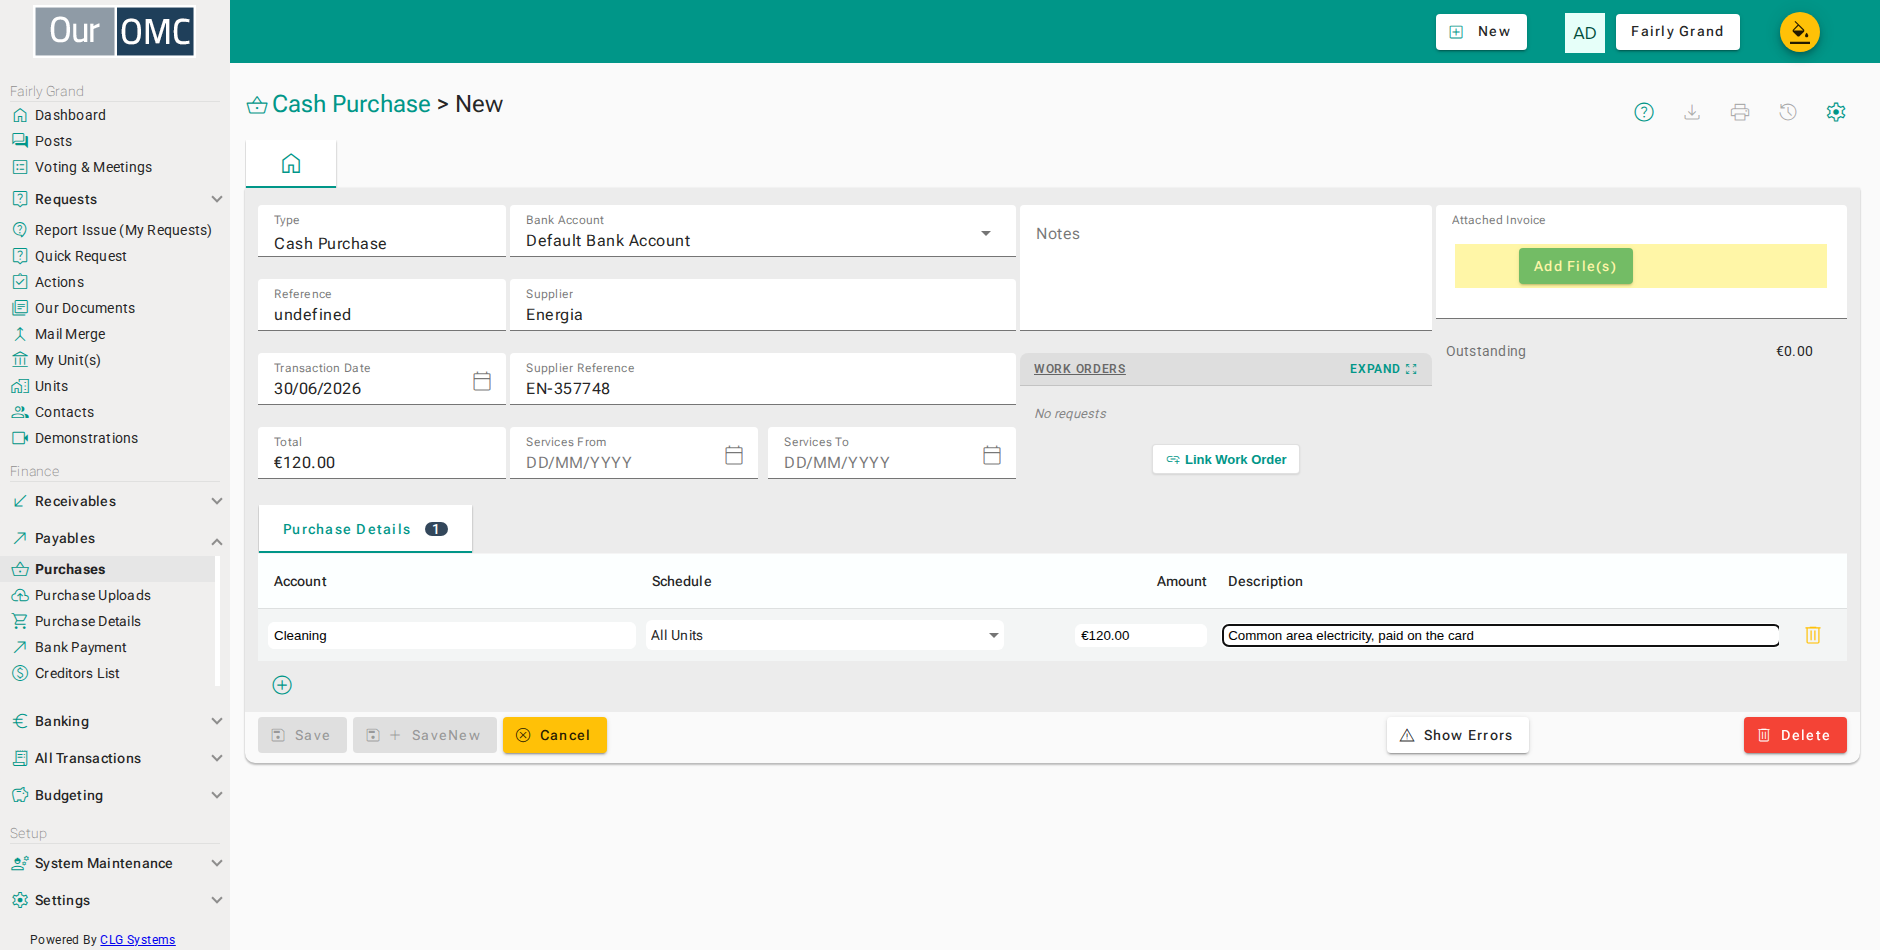The width and height of the screenshot is (1880, 950).
Task: Click Show Errors button
Action: point(1457,735)
